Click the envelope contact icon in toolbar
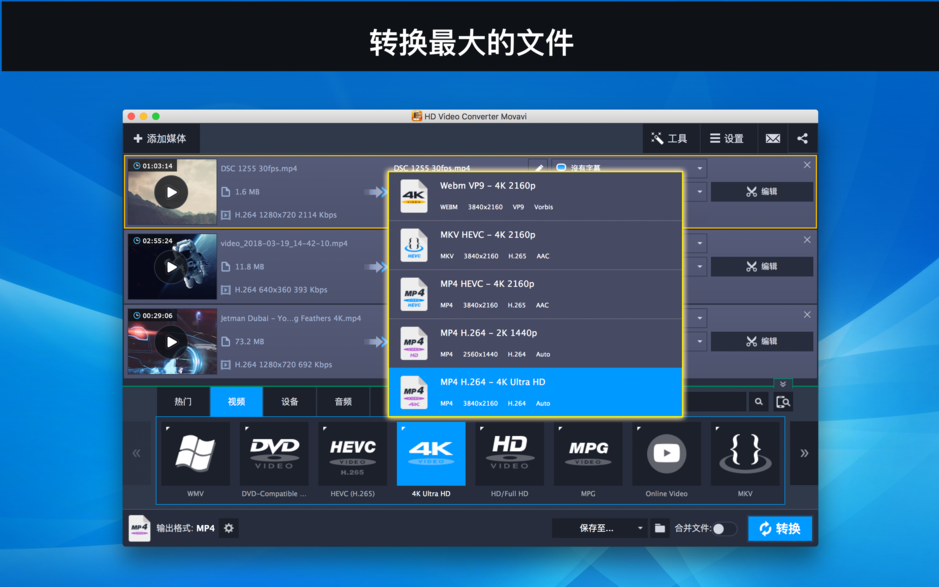Image resolution: width=939 pixels, height=587 pixels. 772,138
